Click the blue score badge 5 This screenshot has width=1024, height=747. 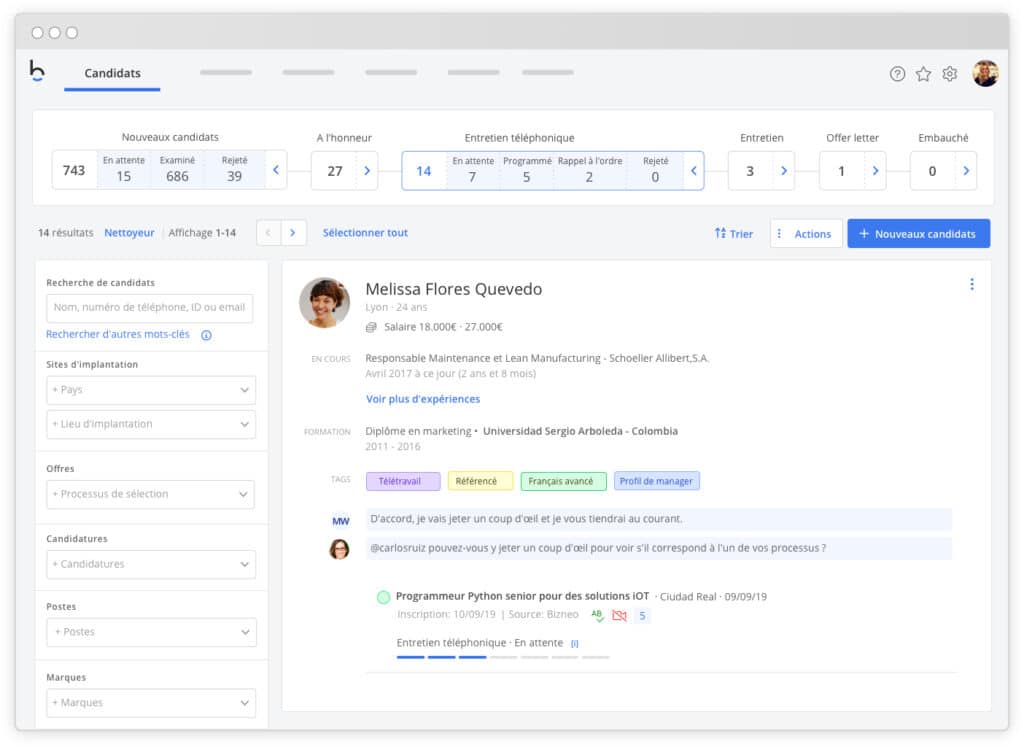coord(642,615)
